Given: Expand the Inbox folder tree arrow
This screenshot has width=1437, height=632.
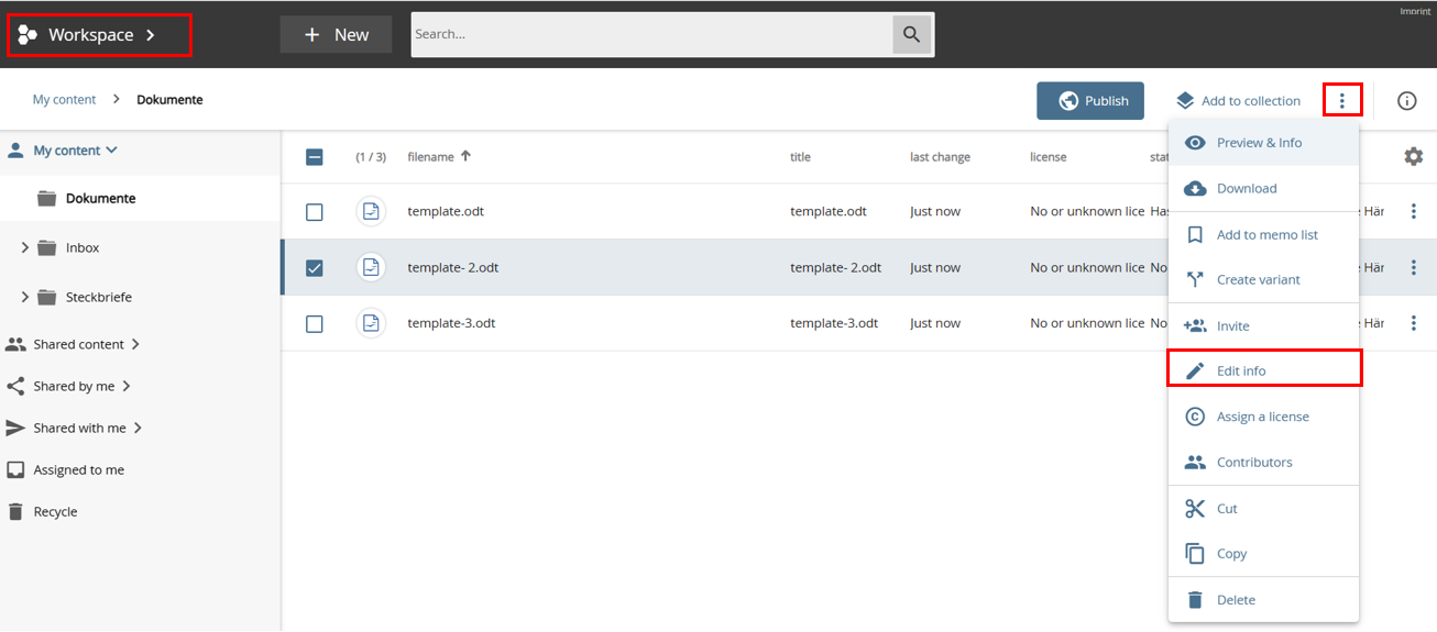Looking at the screenshot, I should 25,248.
